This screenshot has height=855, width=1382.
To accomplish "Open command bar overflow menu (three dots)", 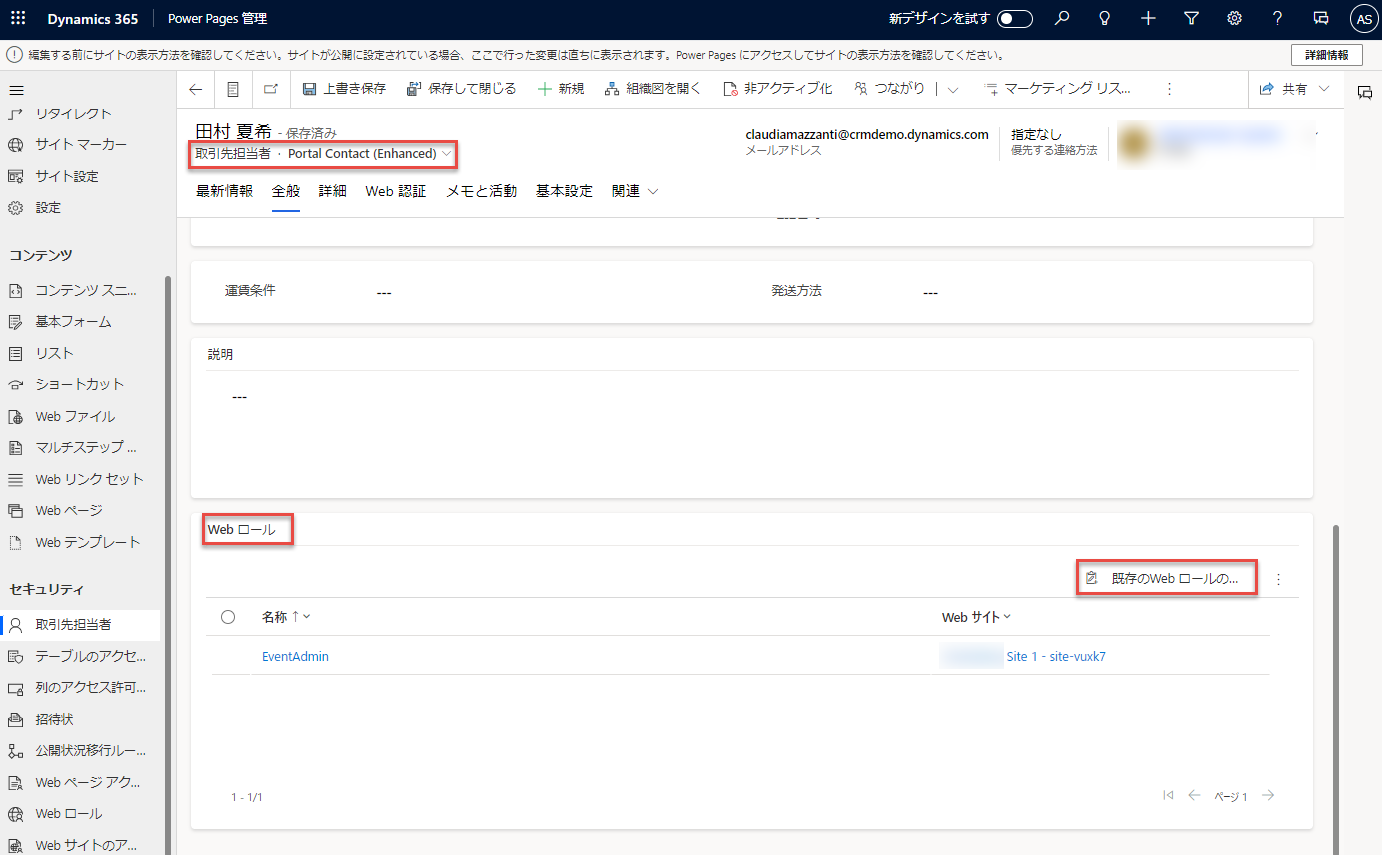I will (x=1170, y=90).
